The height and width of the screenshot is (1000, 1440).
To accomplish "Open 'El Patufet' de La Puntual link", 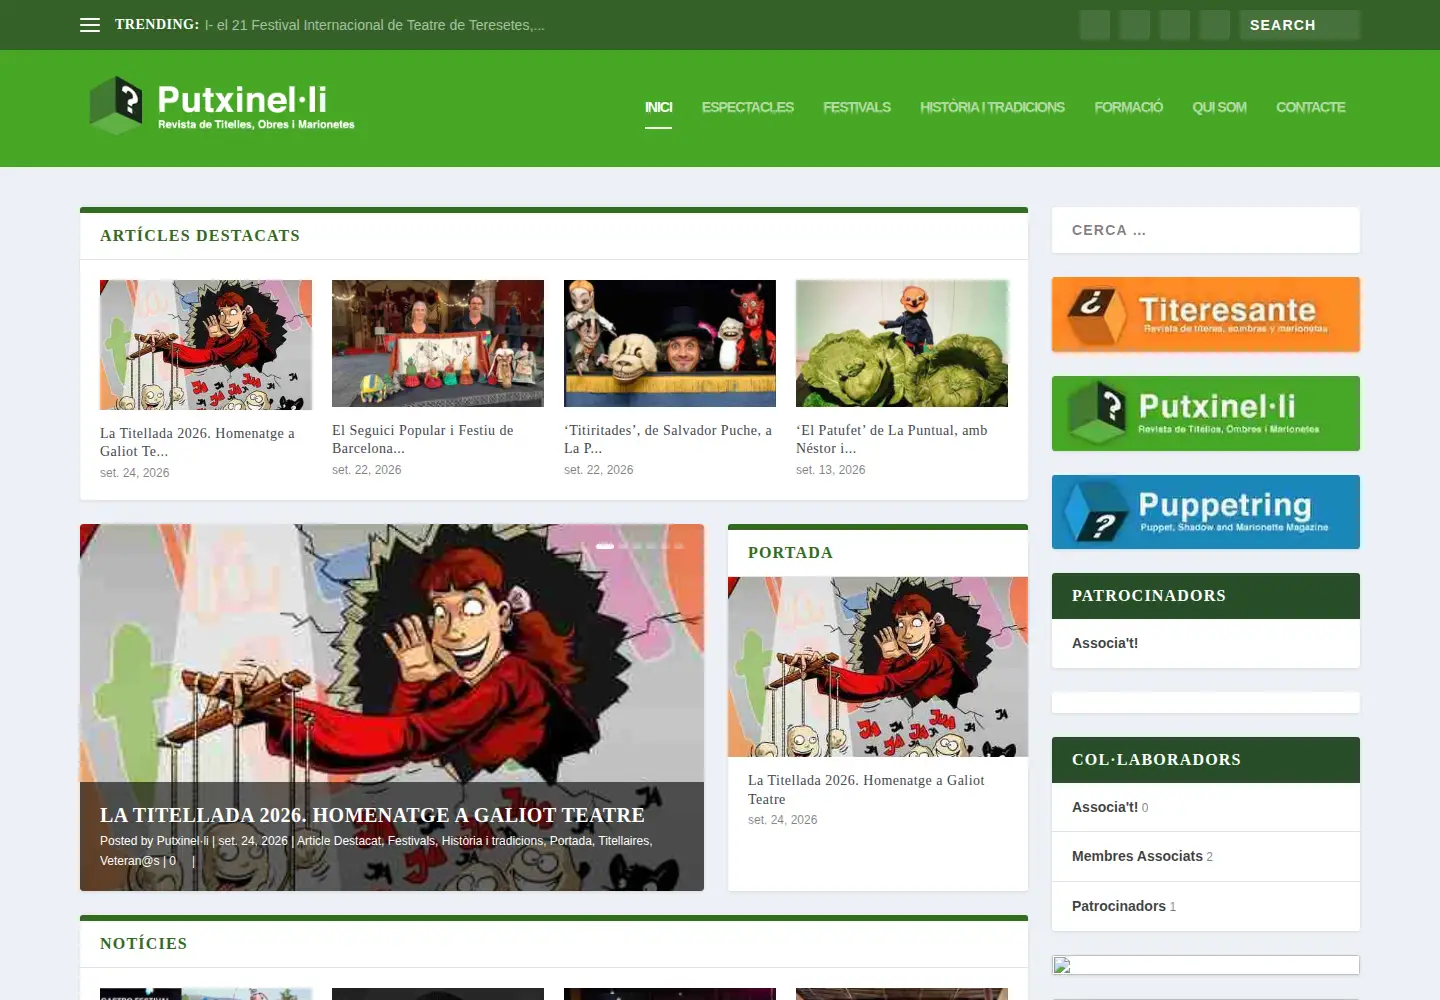I will coord(892,439).
